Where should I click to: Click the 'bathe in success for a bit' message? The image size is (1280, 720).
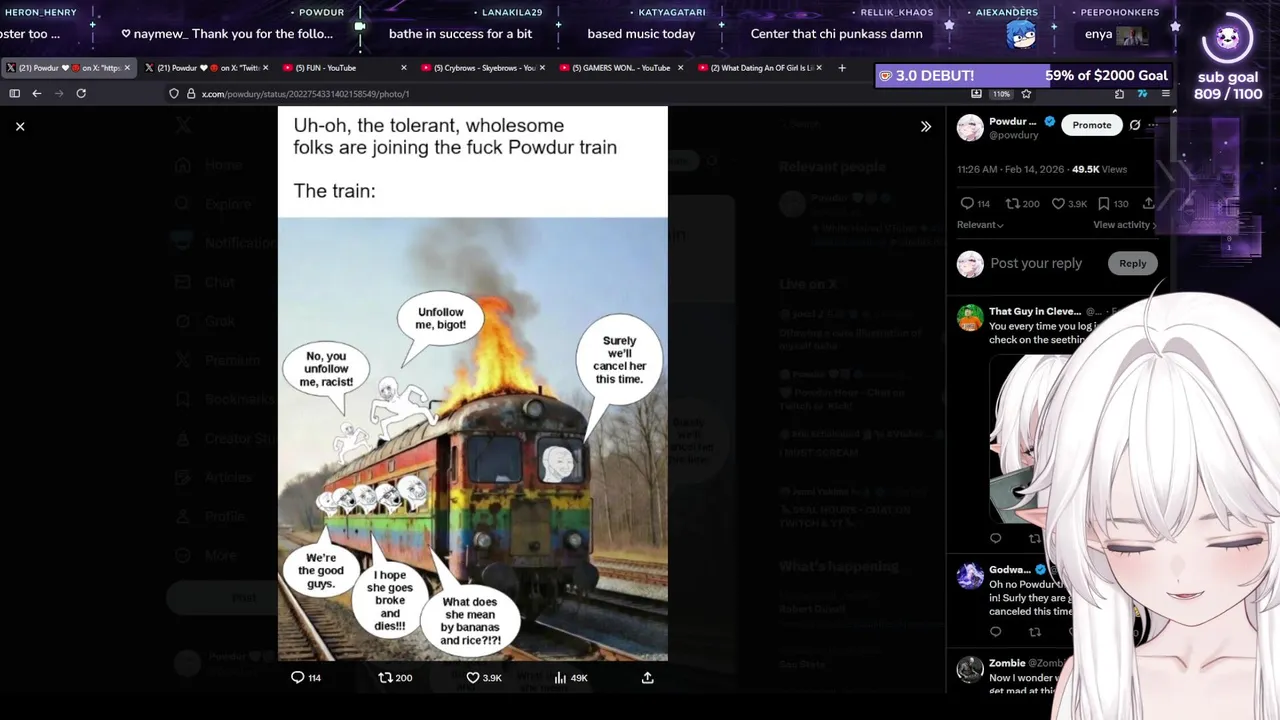pos(460,34)
